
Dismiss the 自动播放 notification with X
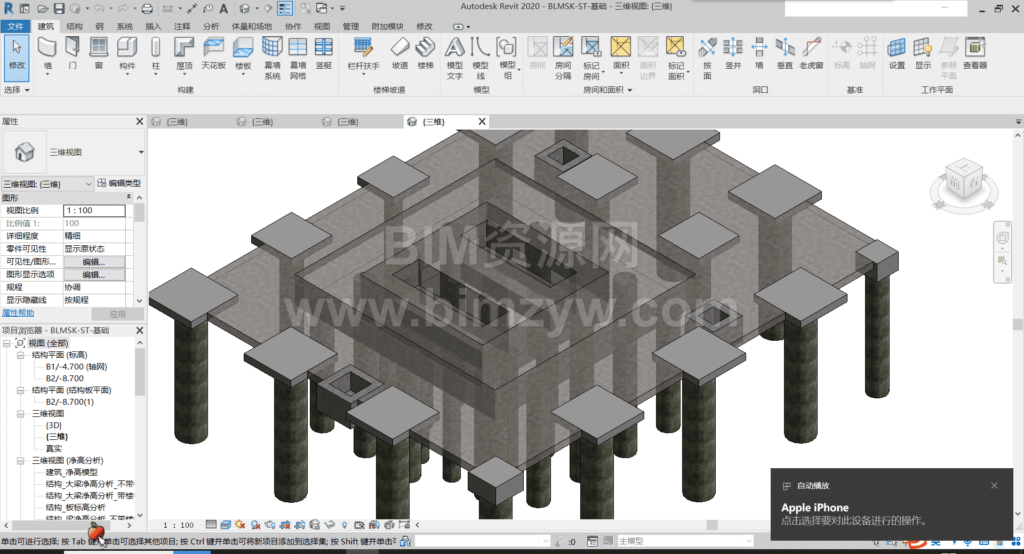pyautogui.click(x=994, y=485)
